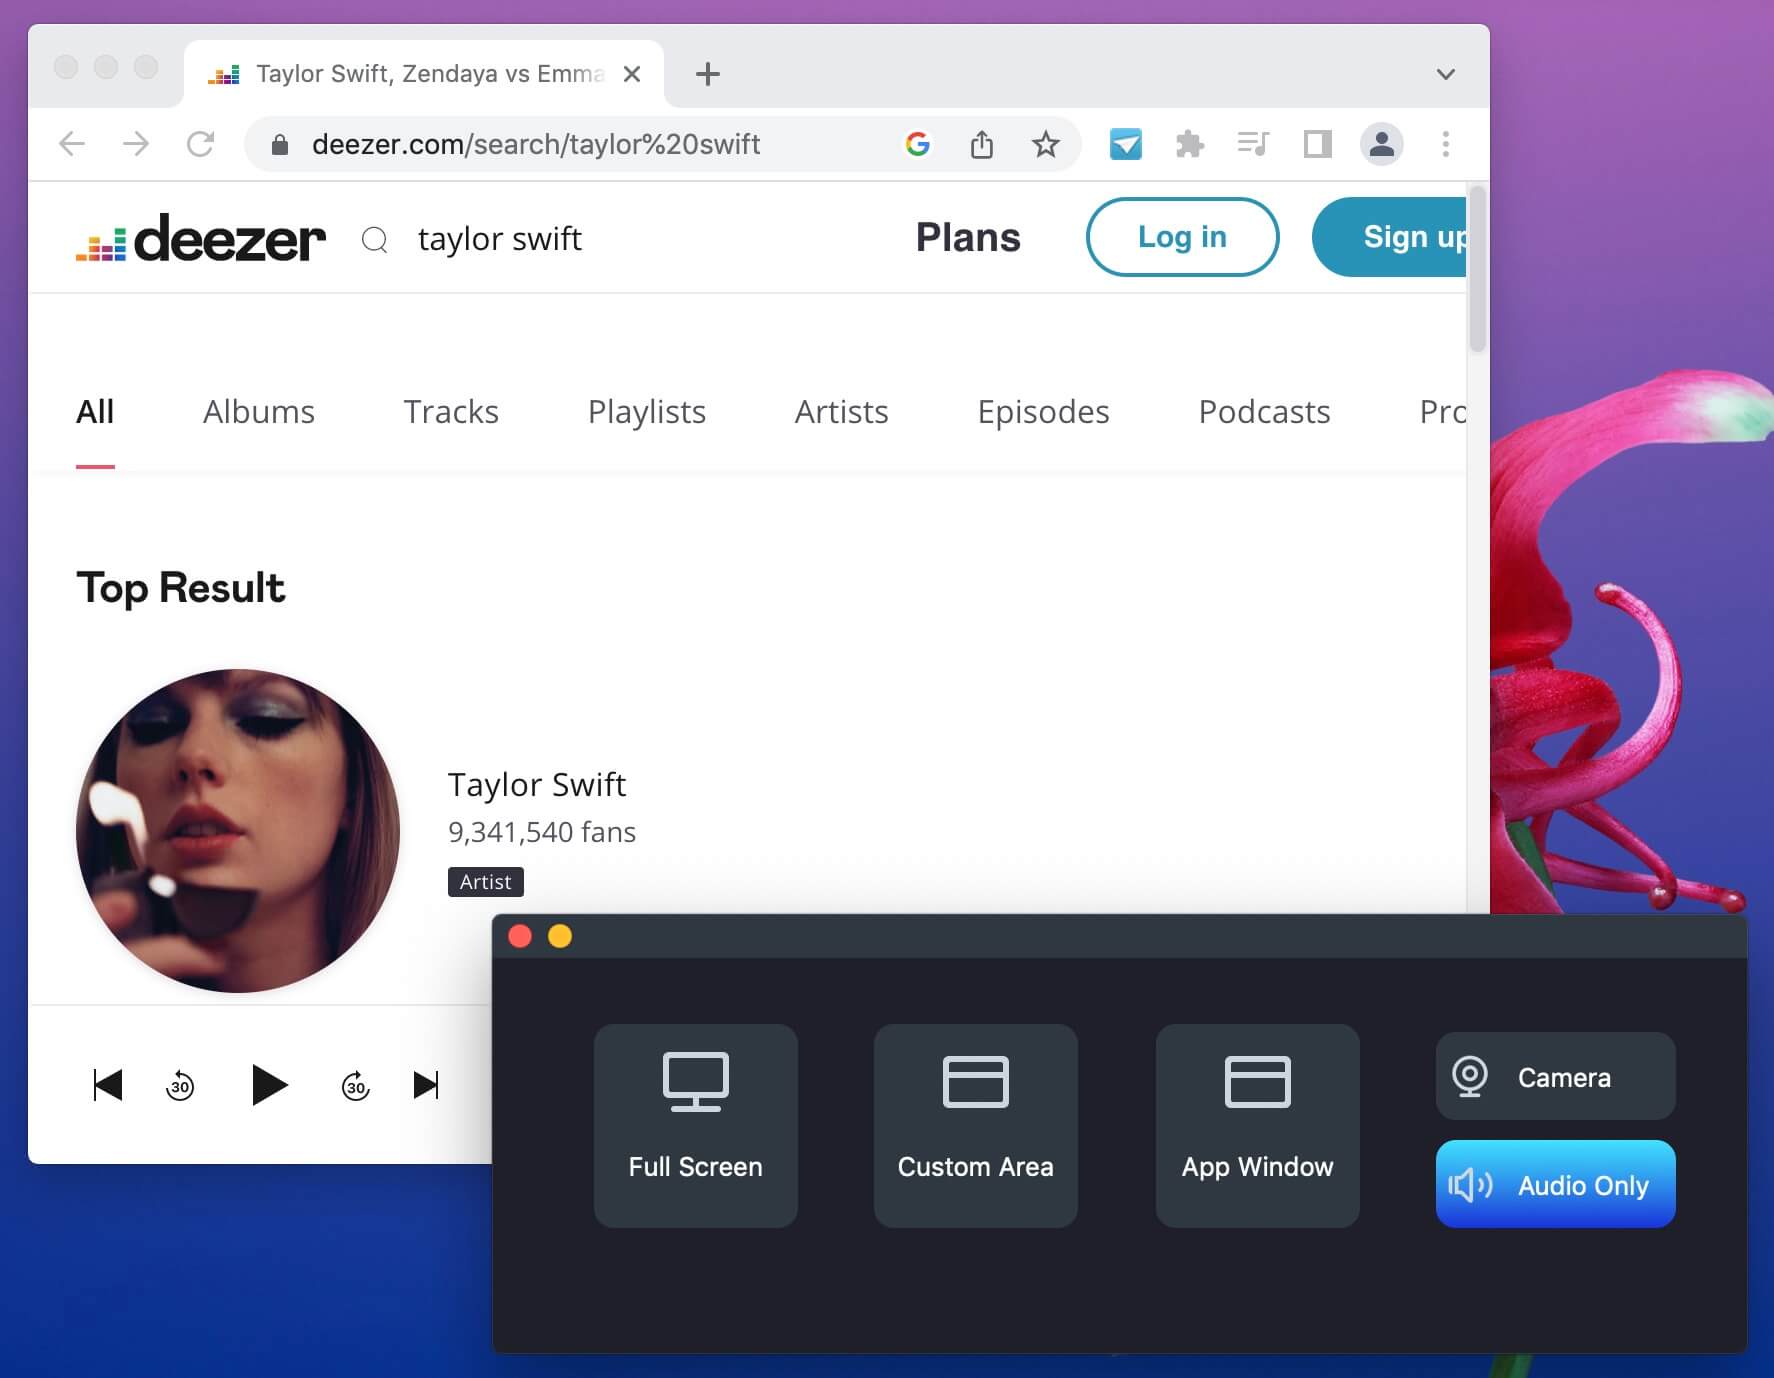Open the Taylor Swift artist photo
This screenshot has height=1378, width=1774.
[238, 831]
